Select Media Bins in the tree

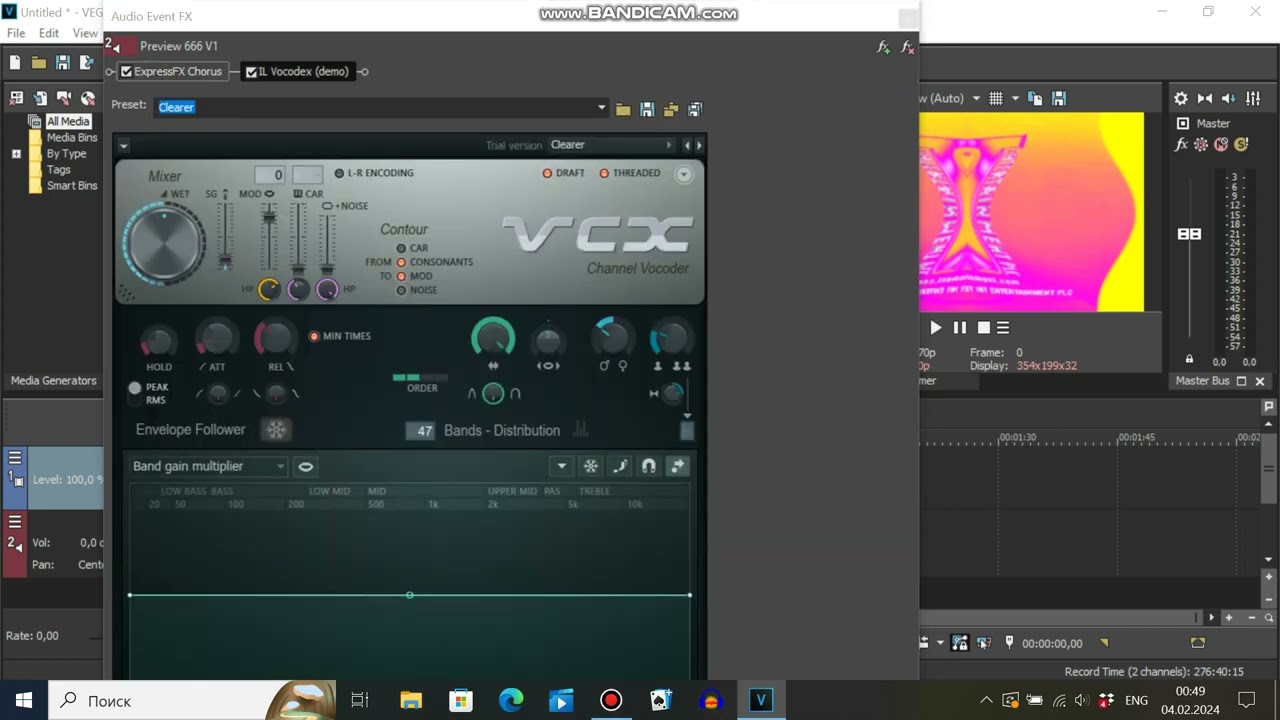[72, 138]
